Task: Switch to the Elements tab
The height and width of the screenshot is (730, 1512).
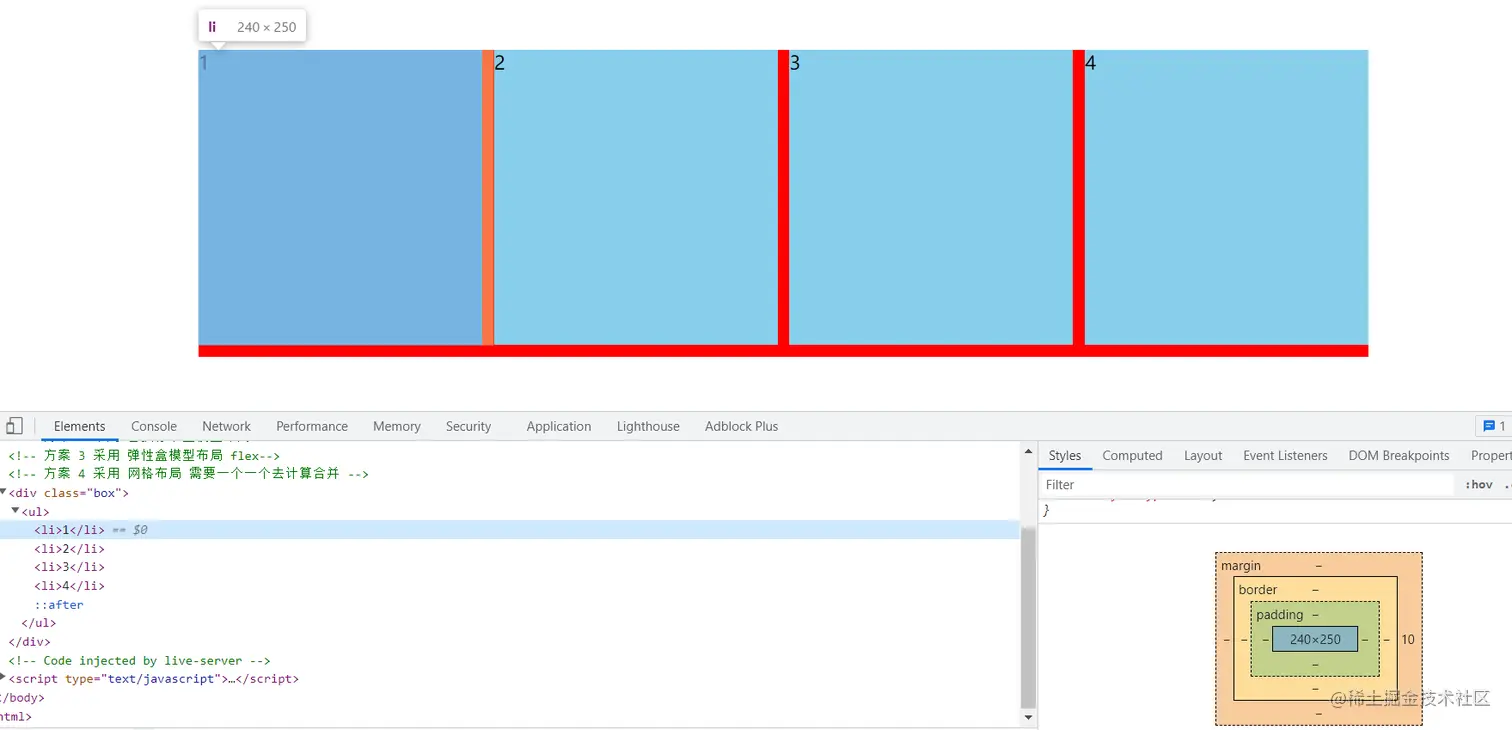Action: (x=79, y=426)
